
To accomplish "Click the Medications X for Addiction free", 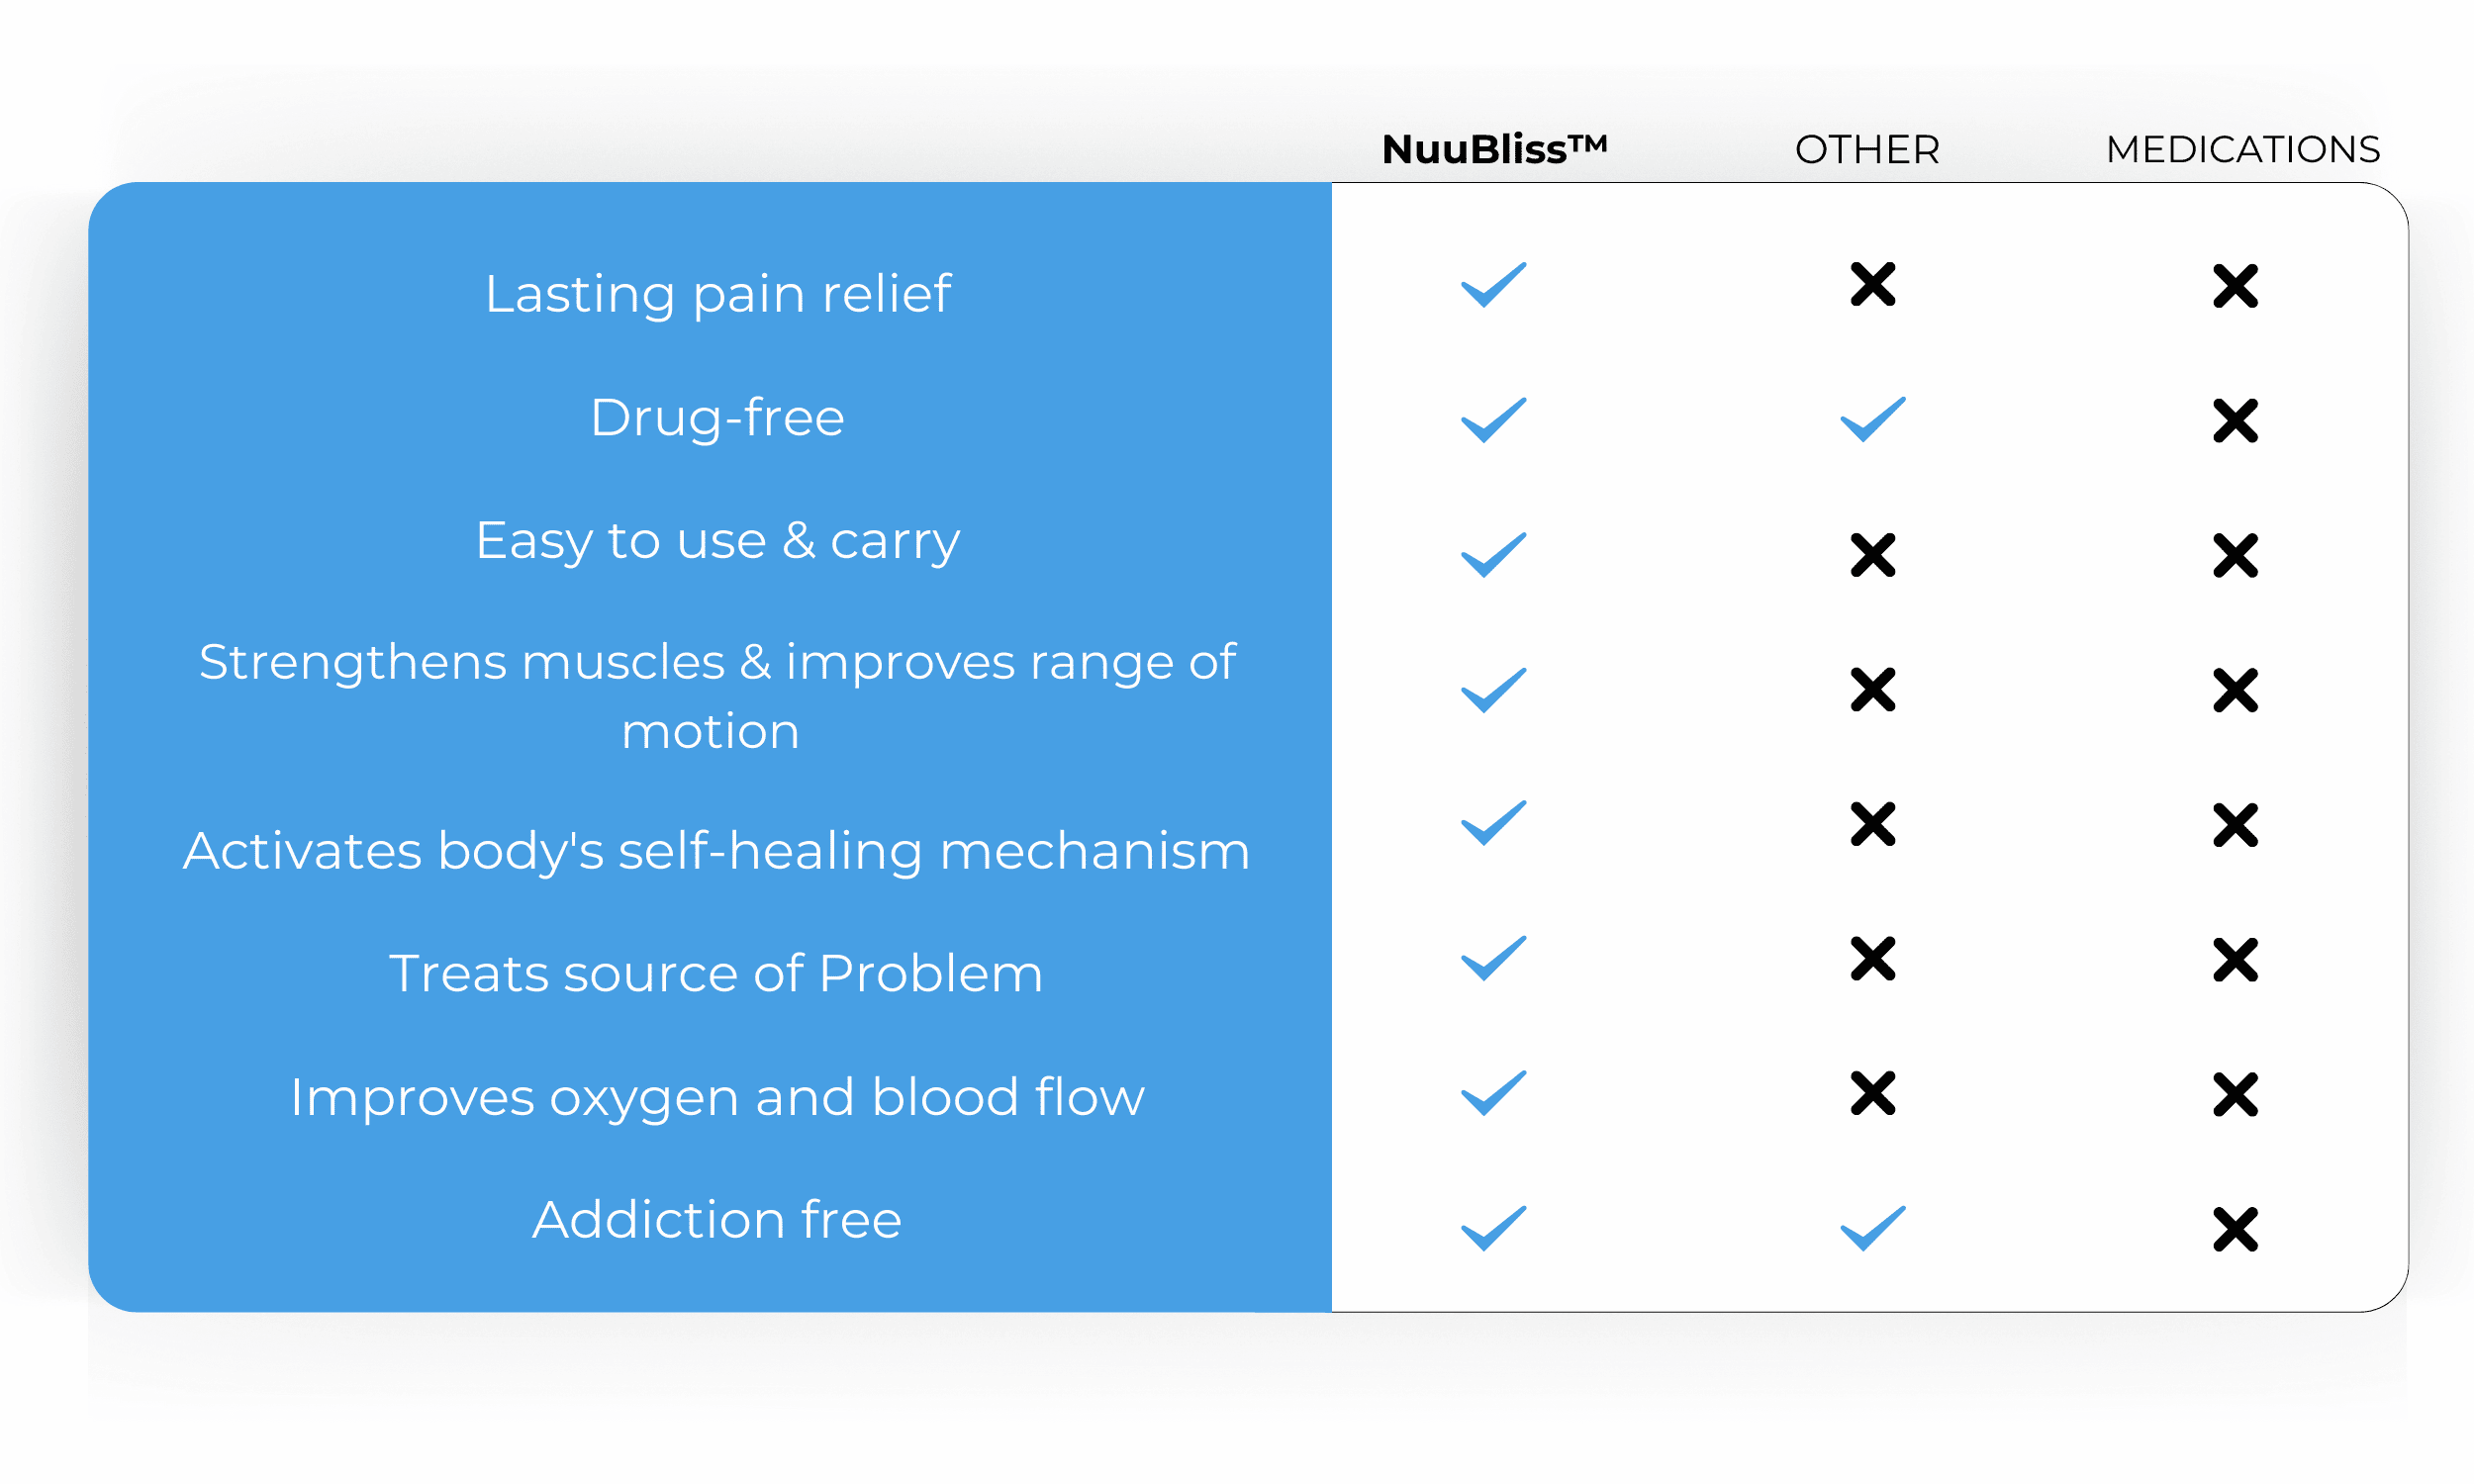I will [x=2235, y=1229].
